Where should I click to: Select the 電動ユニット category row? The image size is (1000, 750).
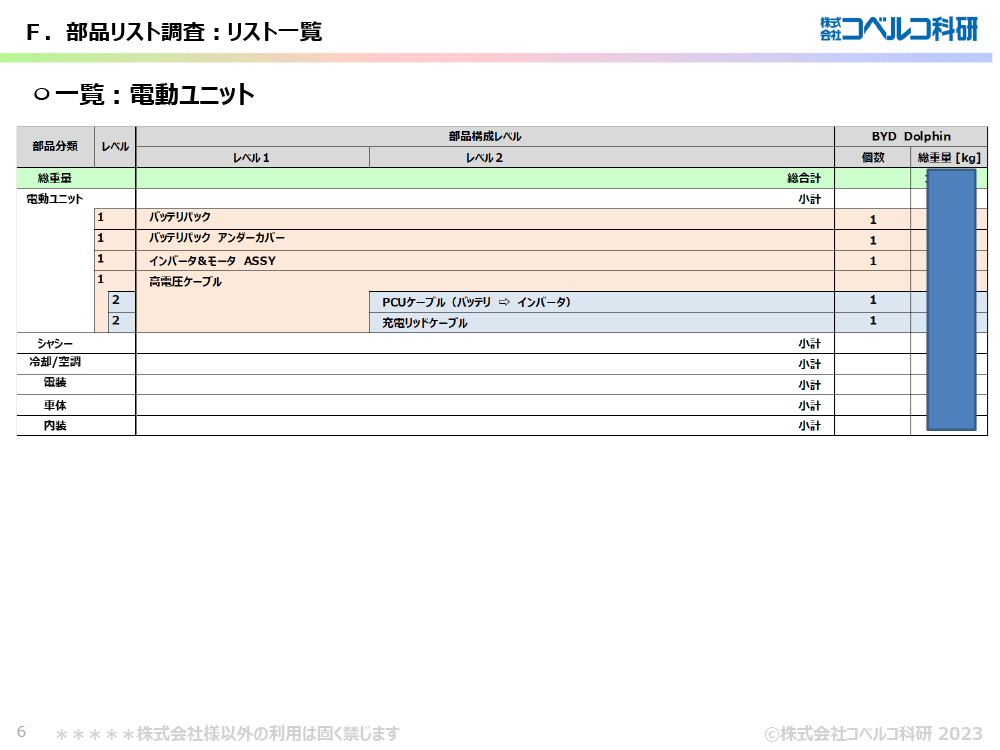55,199
